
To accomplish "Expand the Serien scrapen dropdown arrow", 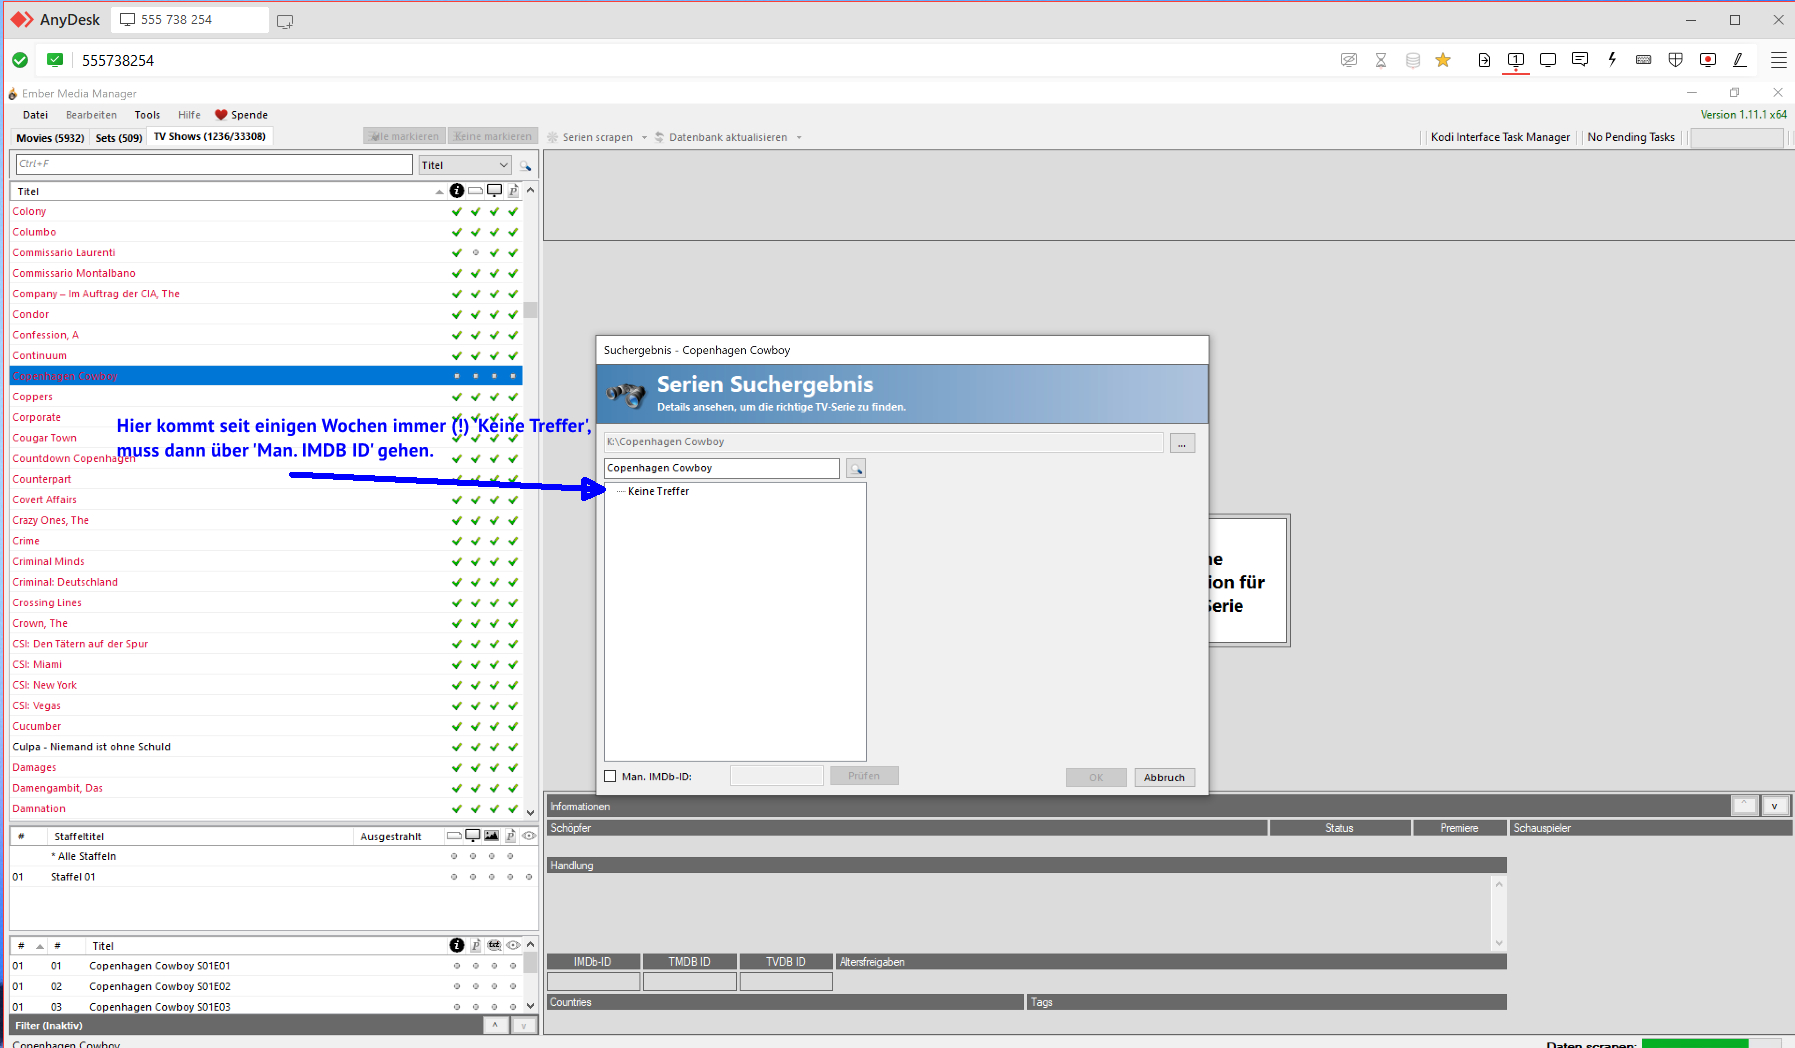I will (x=645, y=137).
